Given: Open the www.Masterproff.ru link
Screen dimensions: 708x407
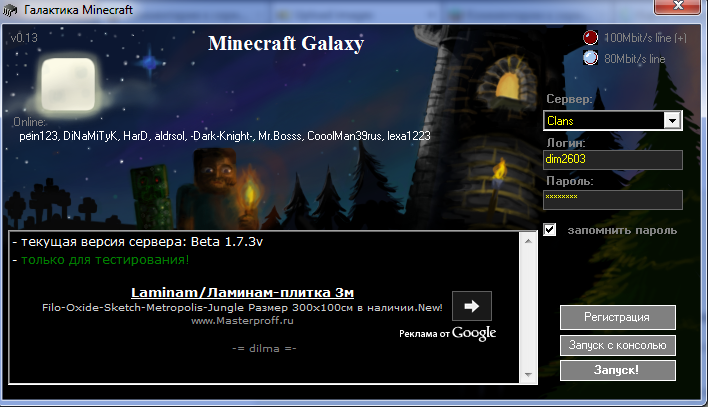Looking at the screenshot, I should [x=242, y=321].
